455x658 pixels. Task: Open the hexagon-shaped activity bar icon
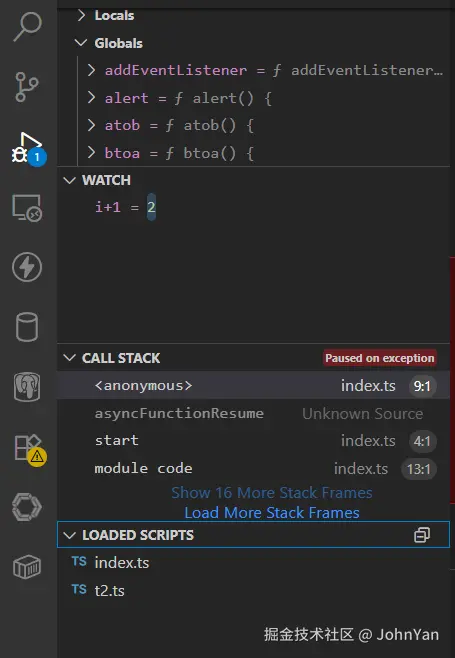tap(27, 507)
